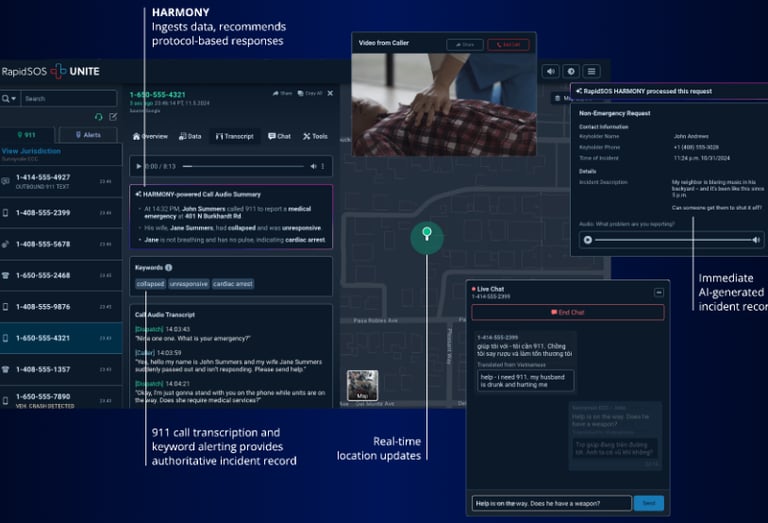The height and width of the screenshot is (523, 768).
Task: Open the Overview tab
Action: click(150, 136)
